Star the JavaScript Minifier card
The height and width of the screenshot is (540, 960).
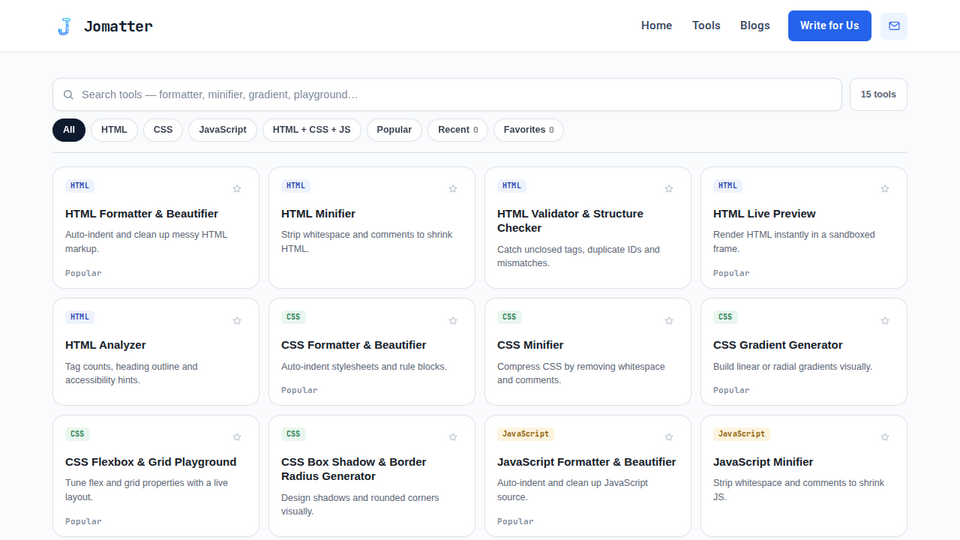[x=885, y=437]
